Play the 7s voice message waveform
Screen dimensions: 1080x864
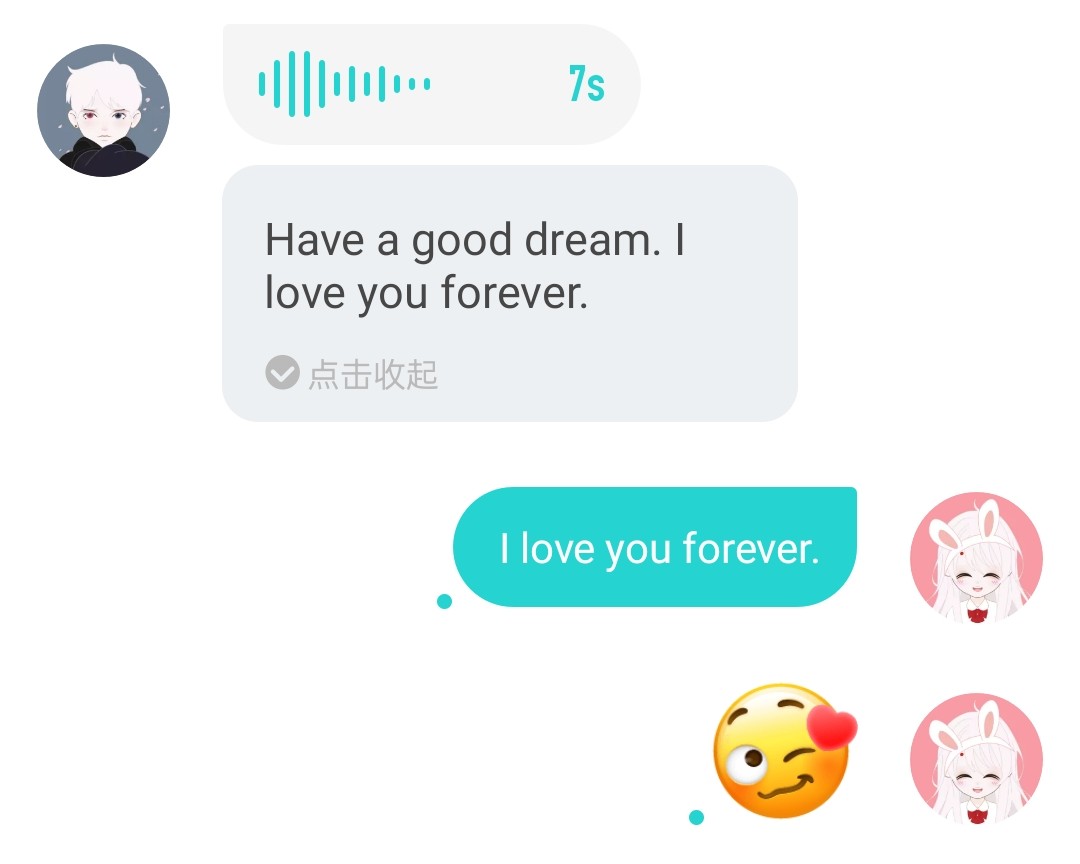pos(344,84)
